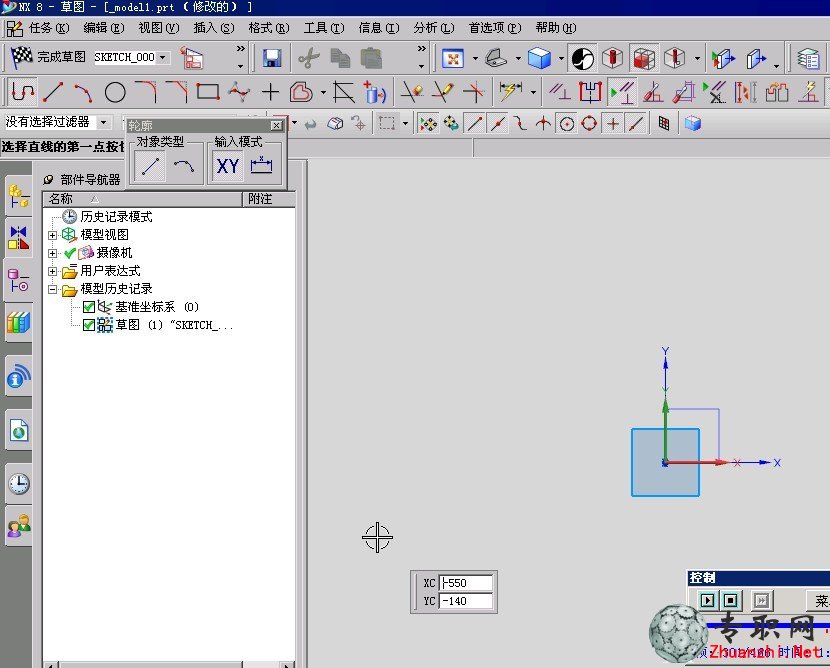Open the Assembly Navigator sidebar tab
The image size is (830, 668).
[x=19, y=196]
